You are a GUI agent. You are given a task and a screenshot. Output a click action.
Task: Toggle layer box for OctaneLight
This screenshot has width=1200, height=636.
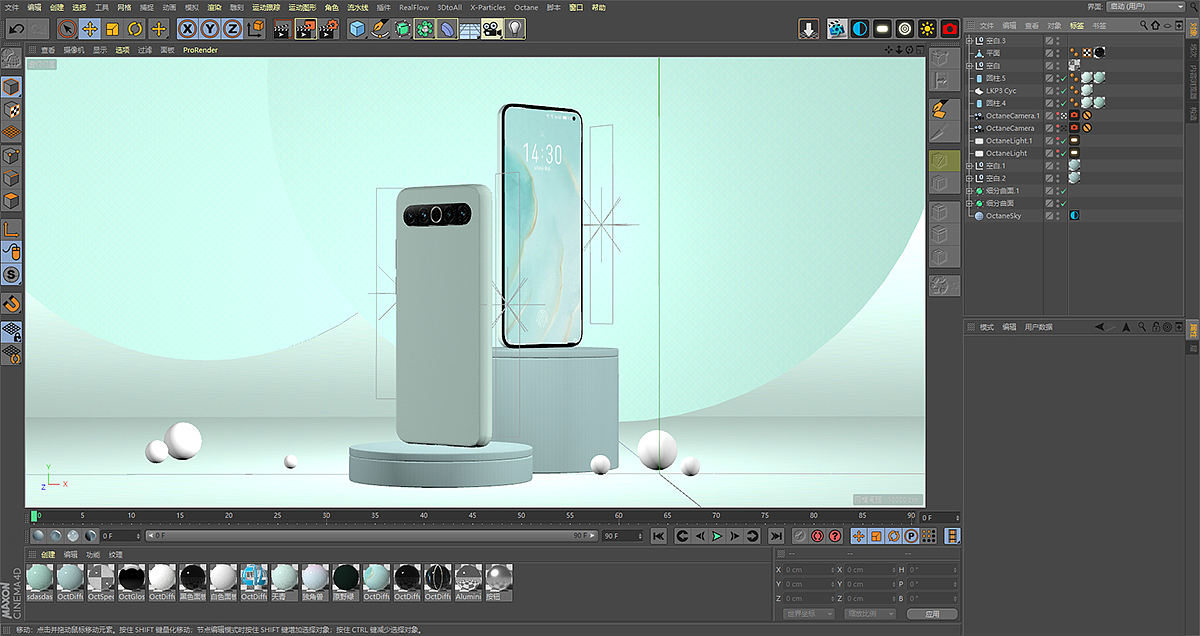1050,153
